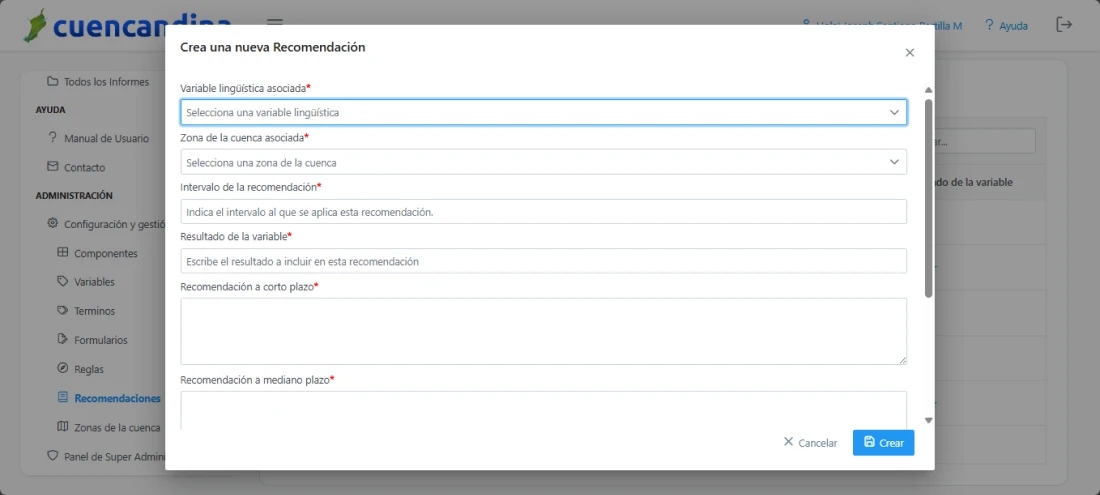Click the dialog's vertical scrollbar
This screenshot has height=495, width=1100.
[928, 200]
